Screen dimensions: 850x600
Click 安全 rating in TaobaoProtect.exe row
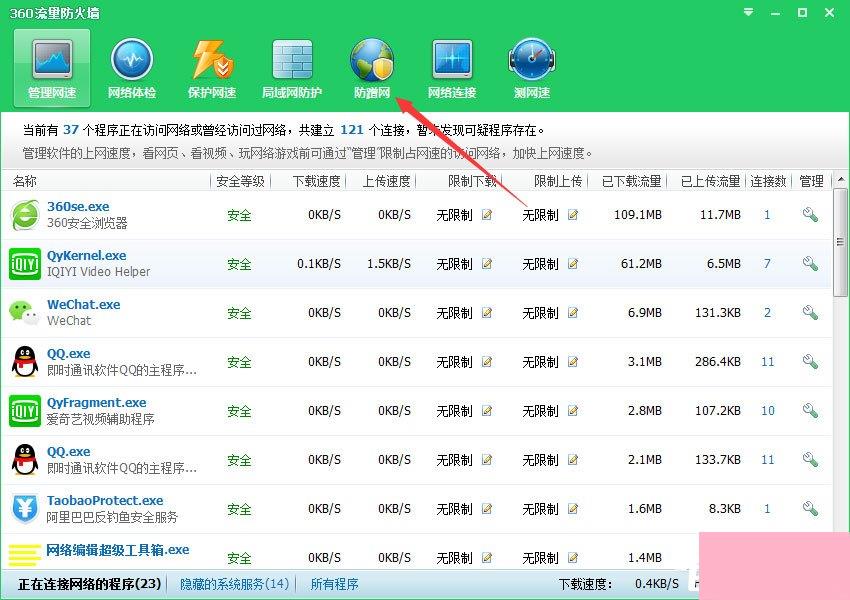click(239, 509)
